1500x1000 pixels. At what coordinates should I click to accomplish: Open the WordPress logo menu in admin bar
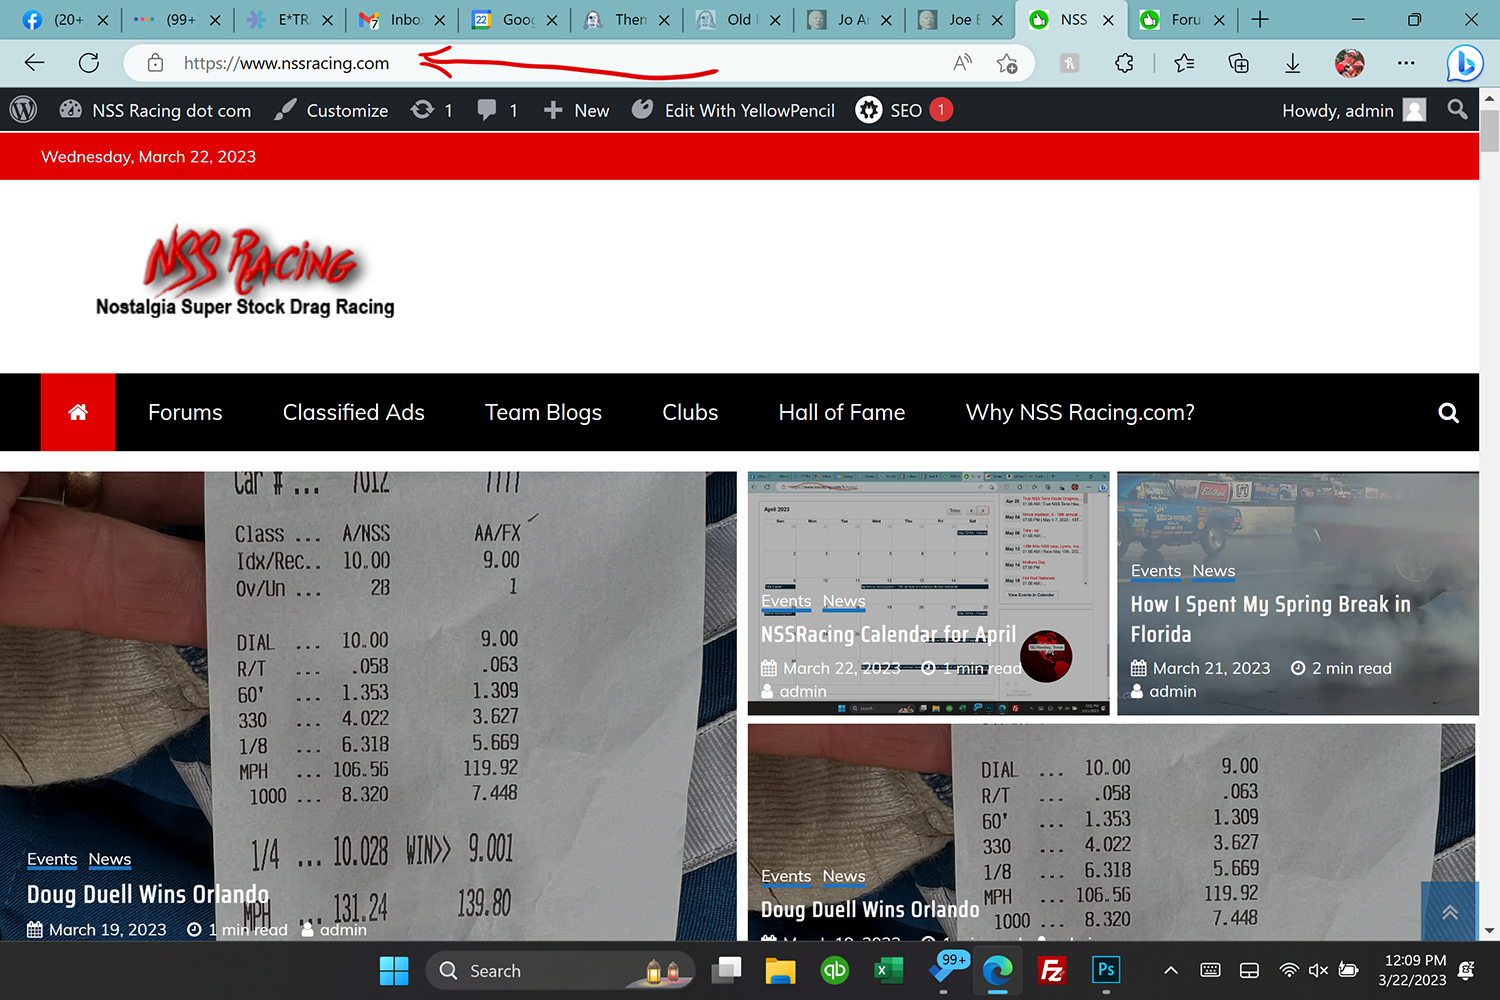tap(22, 110)
